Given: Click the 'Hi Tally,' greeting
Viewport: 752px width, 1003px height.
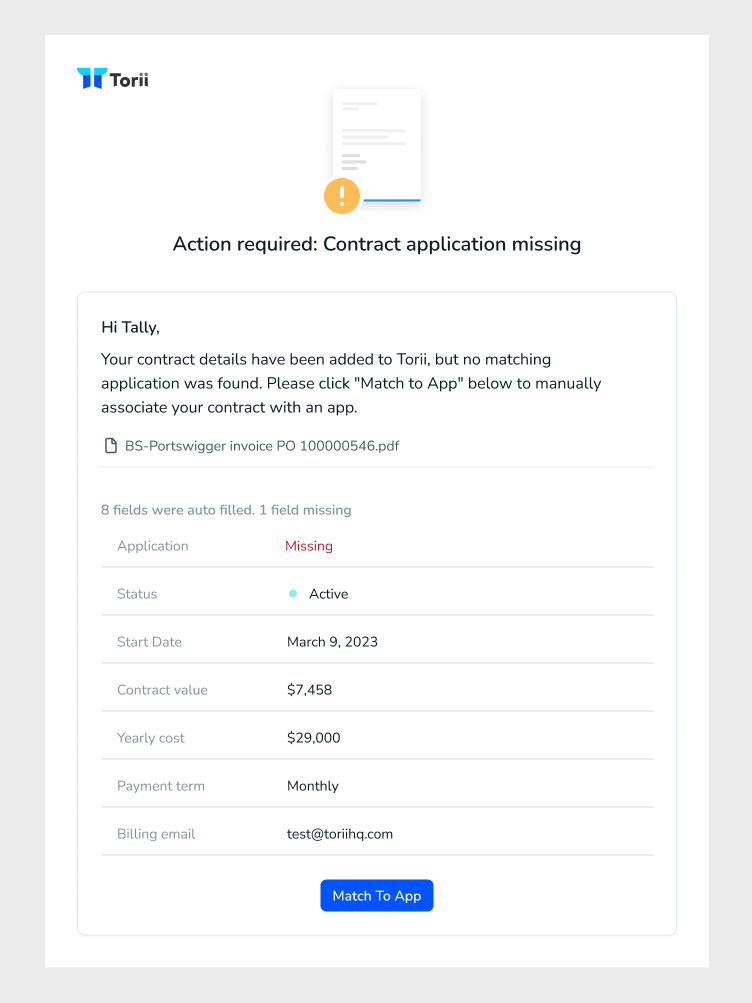Looking at the screenshot, I should point(130,328).
